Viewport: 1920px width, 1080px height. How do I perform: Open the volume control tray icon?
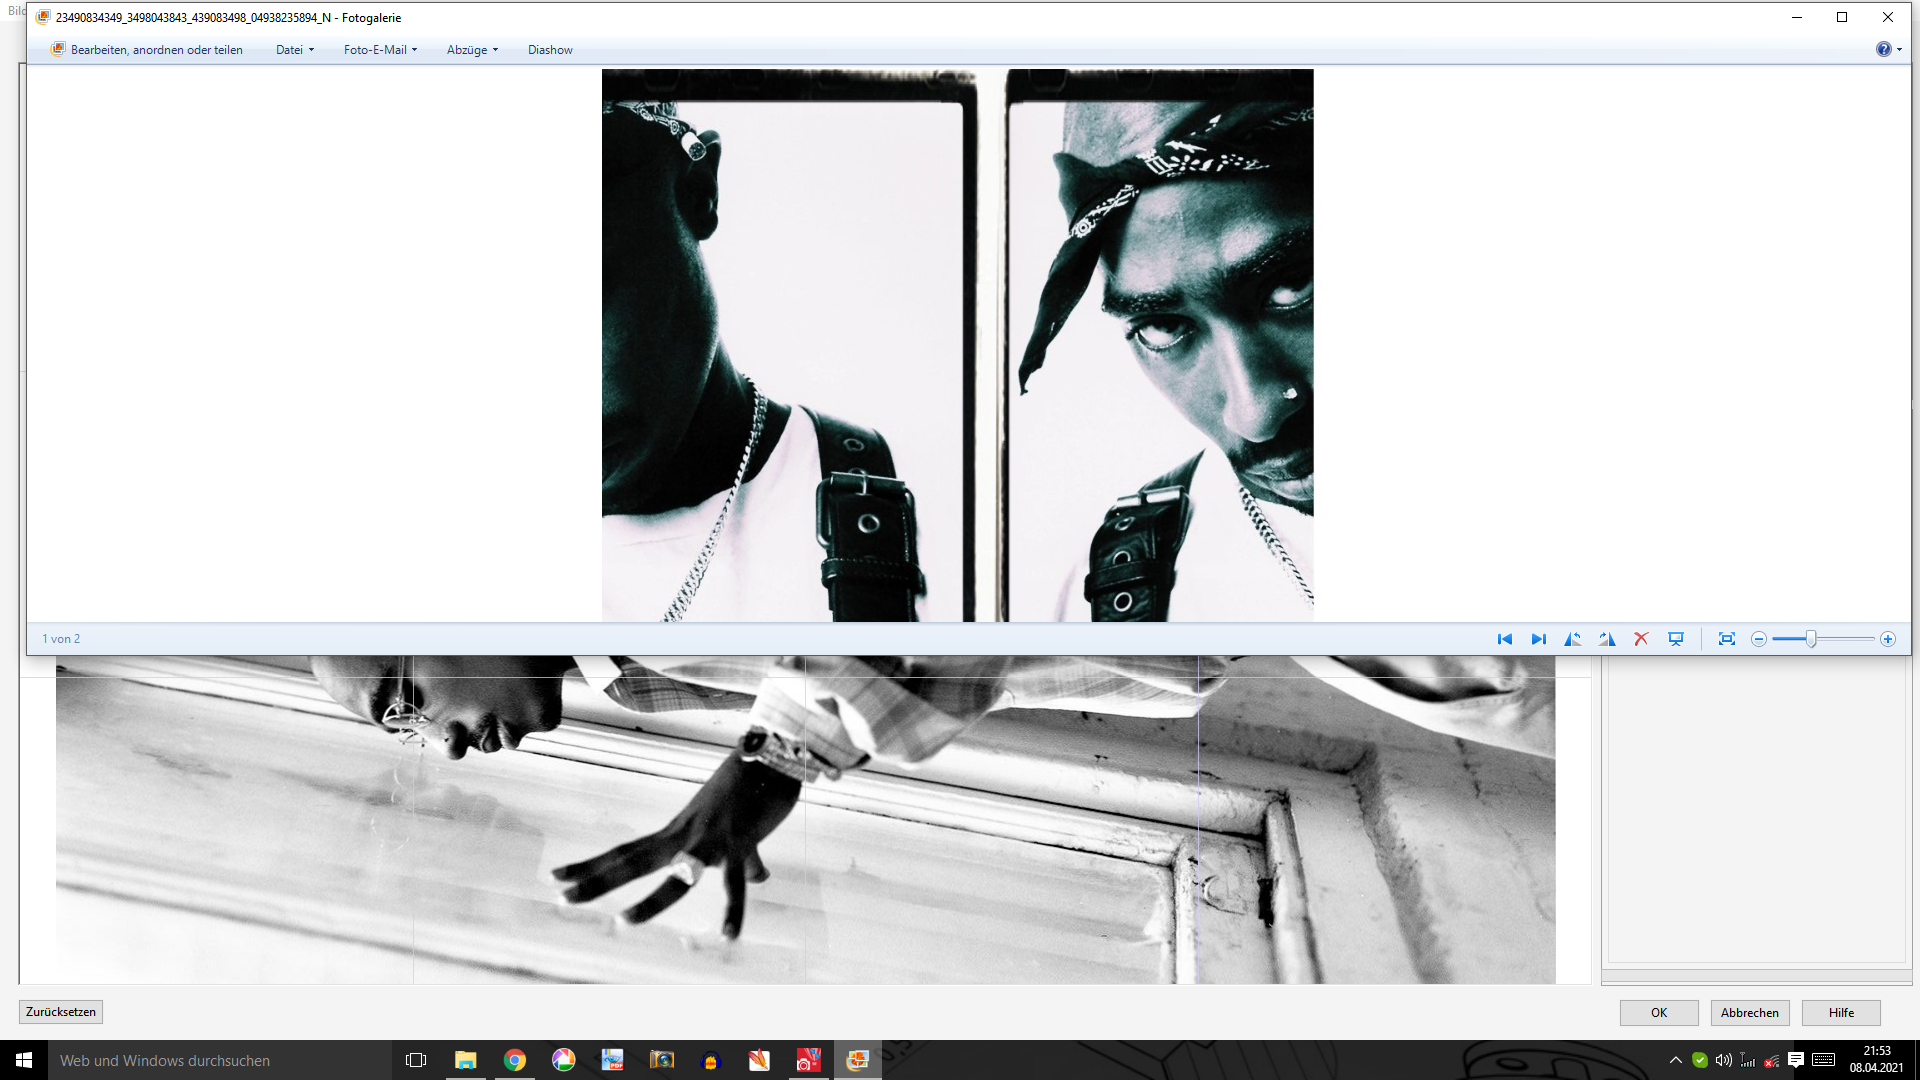1724,1060
